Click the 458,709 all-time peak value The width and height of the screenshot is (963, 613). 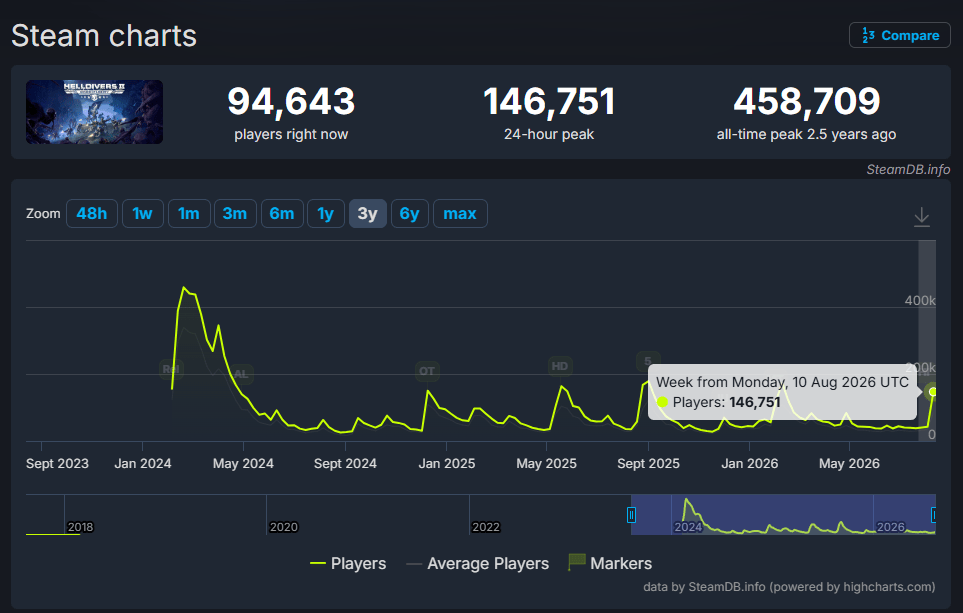click(x=806, y=101)
